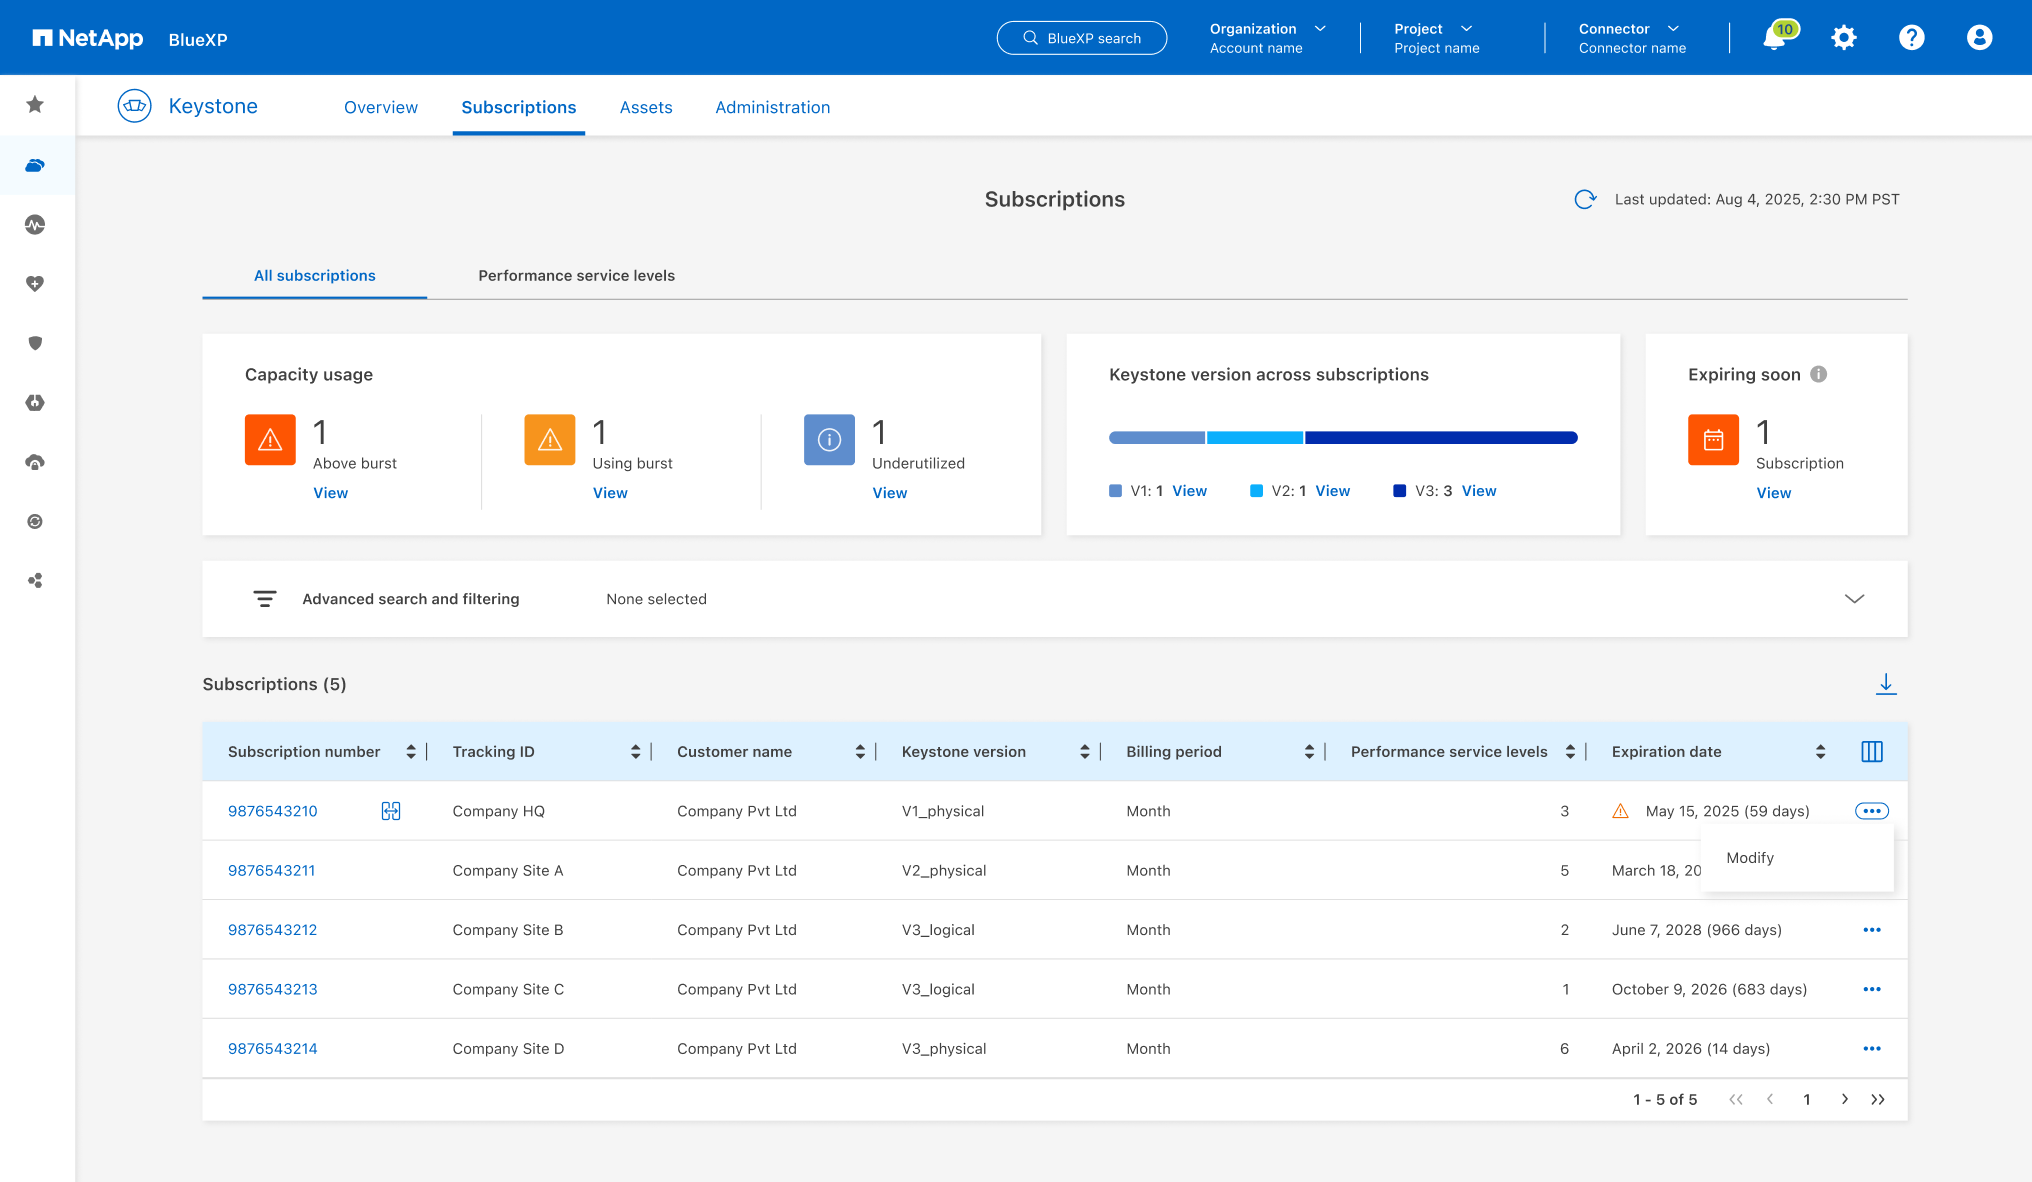
Task: Open the column chooser icon in table header
Action: pos(1872,752)
